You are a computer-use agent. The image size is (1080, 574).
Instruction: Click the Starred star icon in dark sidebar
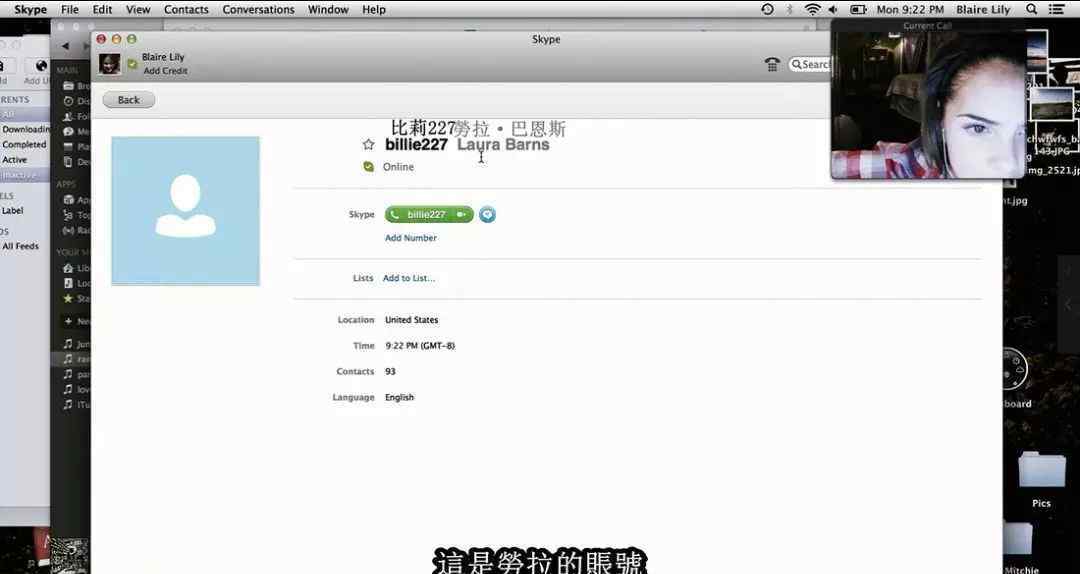pos(68,298)
